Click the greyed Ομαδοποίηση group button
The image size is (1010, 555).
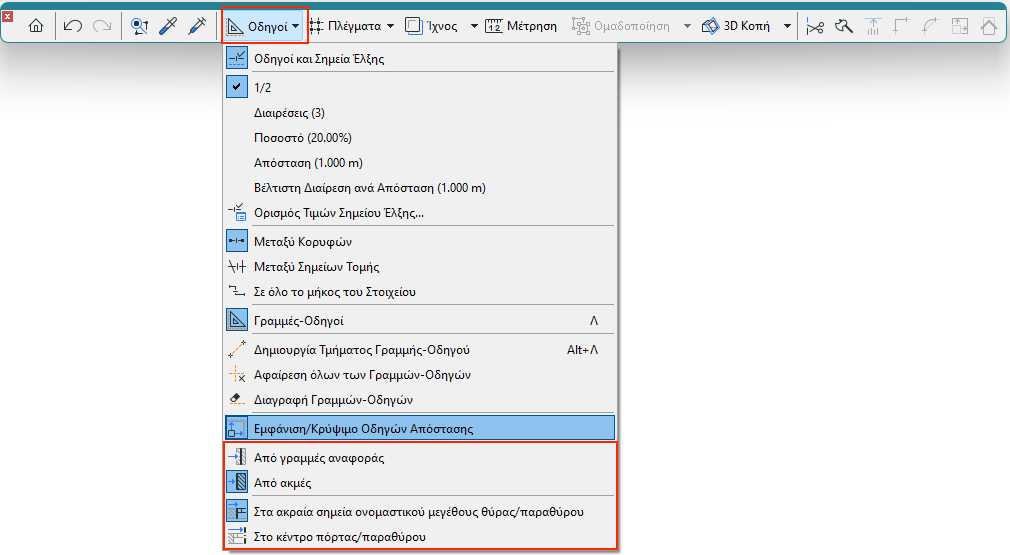621,26
